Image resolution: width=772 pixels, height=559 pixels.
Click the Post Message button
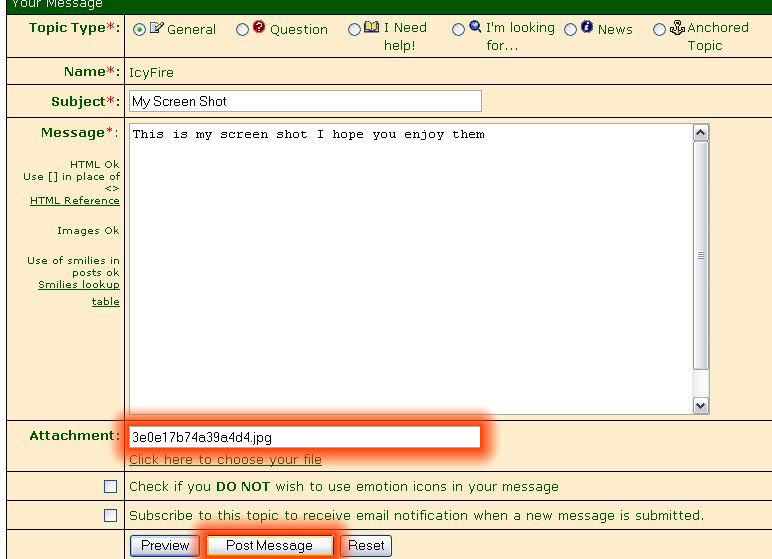tap(269, 546)
